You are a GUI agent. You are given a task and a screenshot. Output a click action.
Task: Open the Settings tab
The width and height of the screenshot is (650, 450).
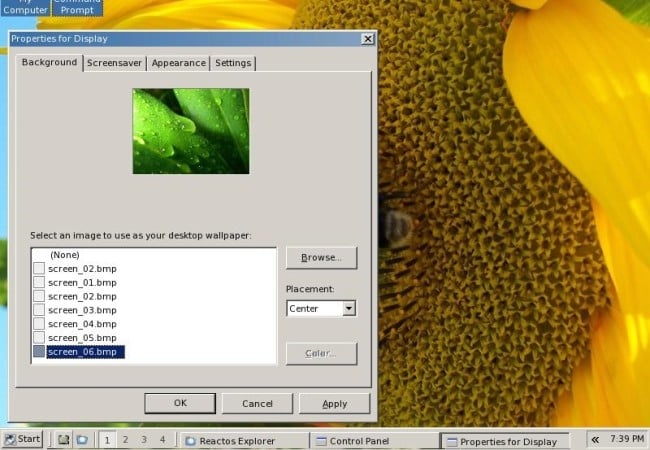coord(233,63)
